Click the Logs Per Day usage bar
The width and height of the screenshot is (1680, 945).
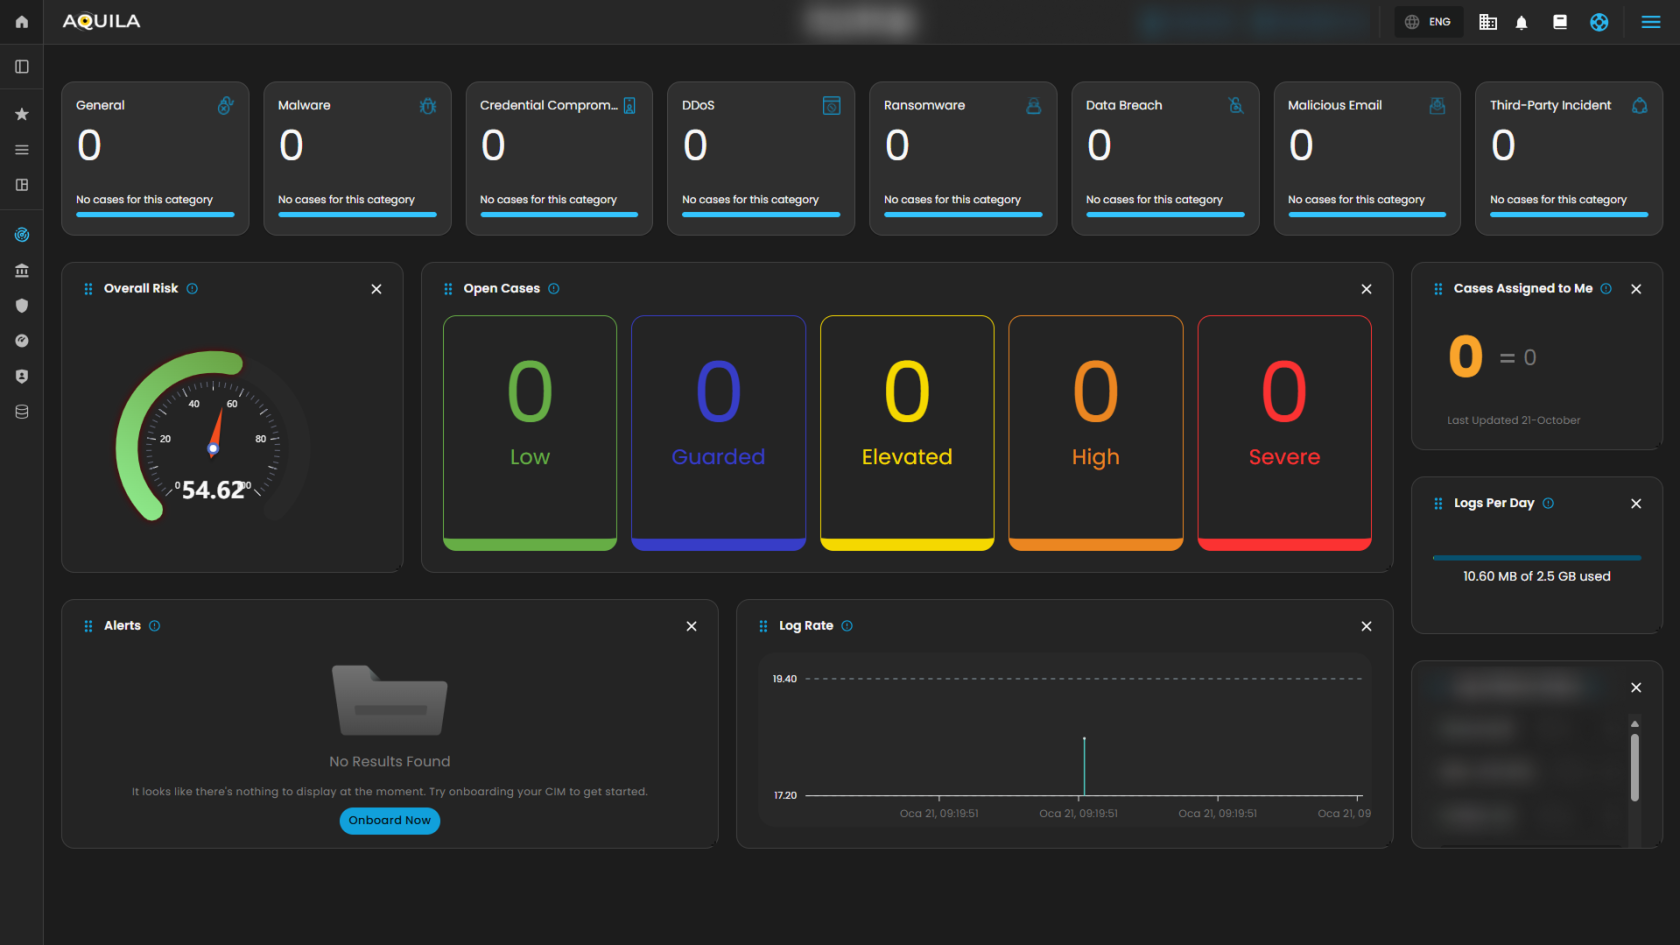click(1536, 558)
